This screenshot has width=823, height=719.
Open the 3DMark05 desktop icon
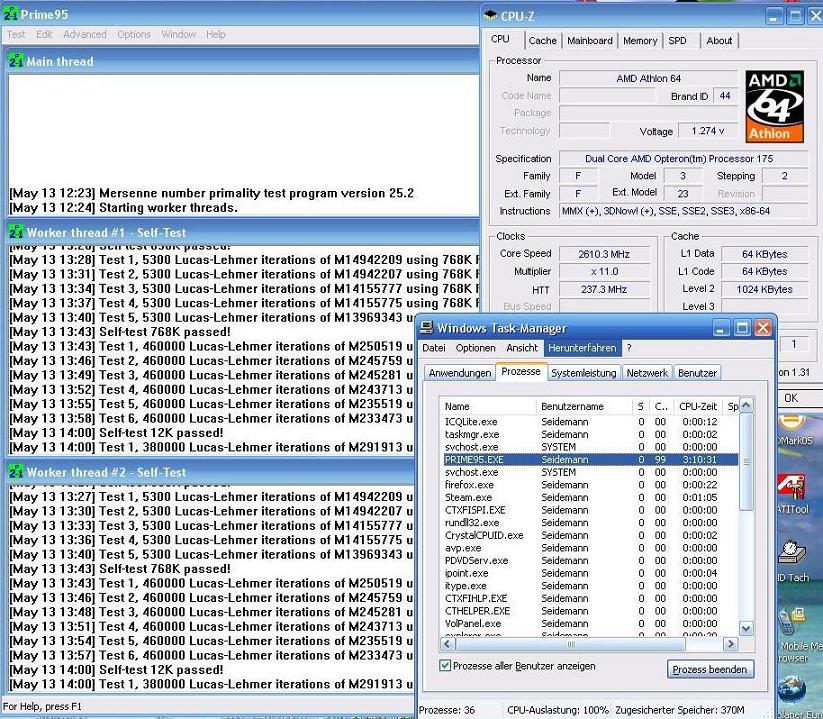point(794,430)
